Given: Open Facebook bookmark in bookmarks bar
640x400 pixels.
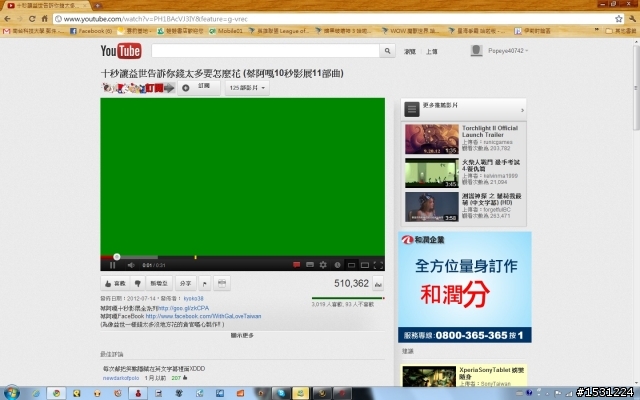Looking at the screenshot, I should click(91, 31).
